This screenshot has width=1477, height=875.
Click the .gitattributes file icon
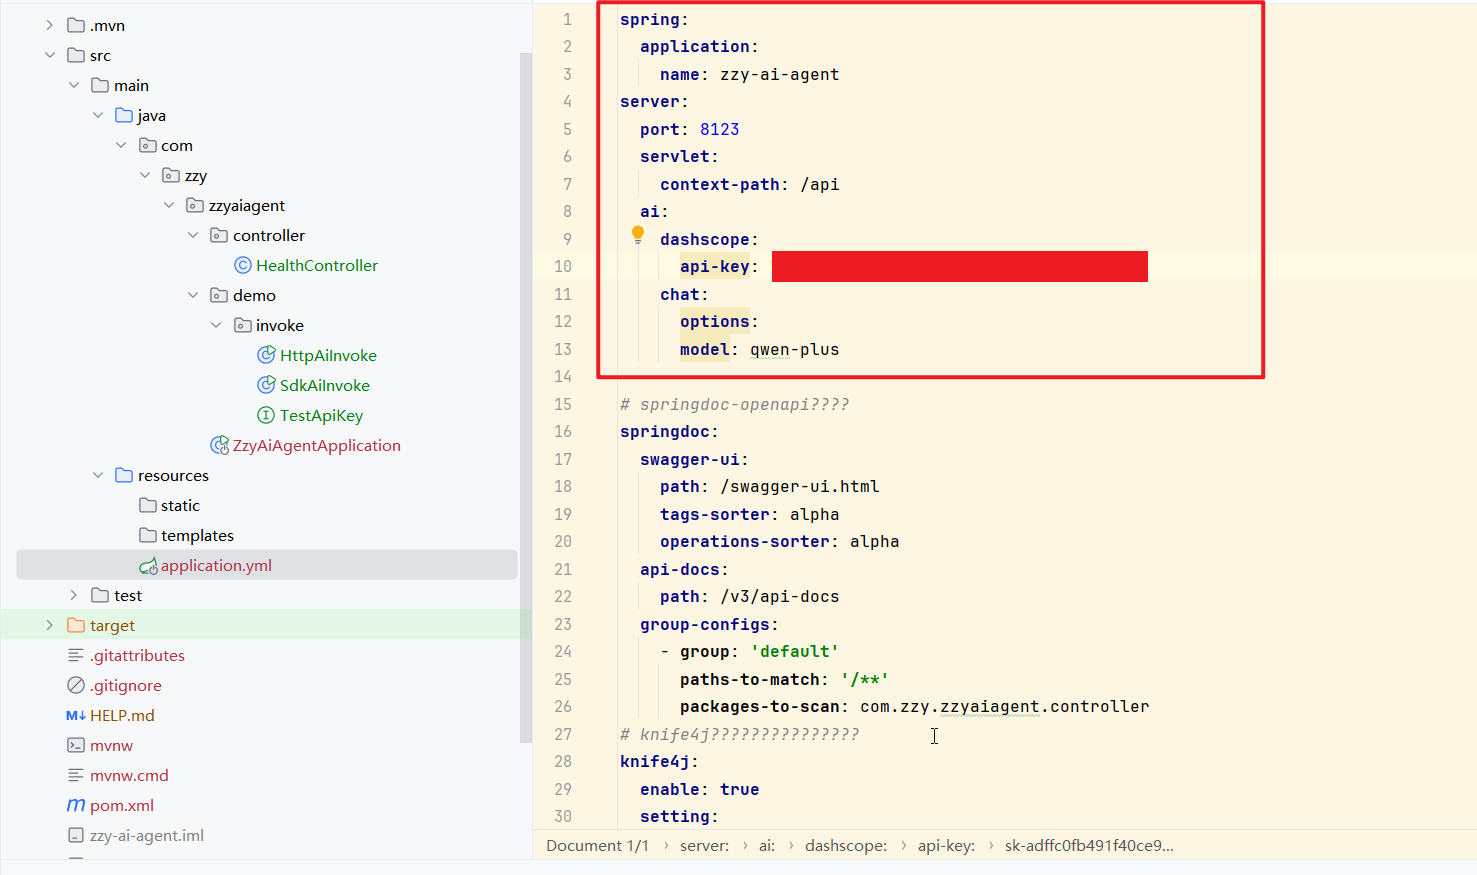[76, 655]
